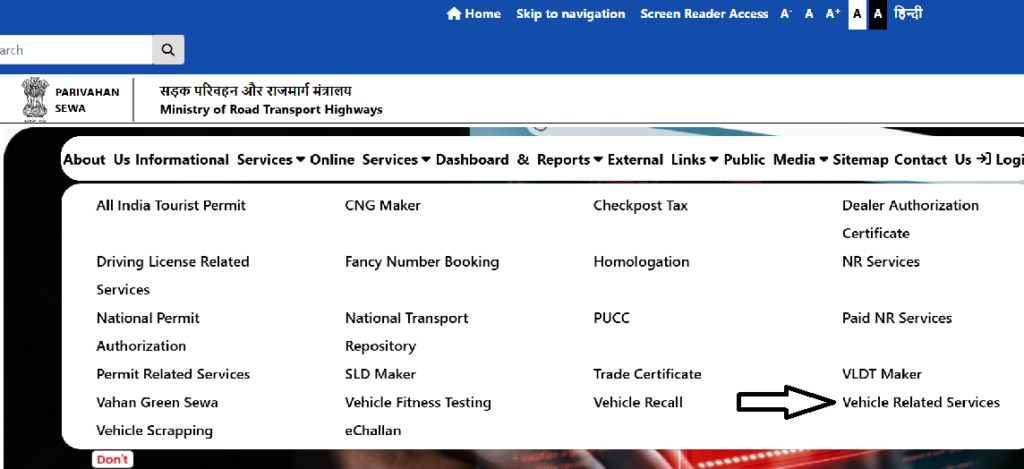The height and width of the screenshot is (469, 1024).
Task: Open Dealer Authorization Certificate
Action: pos(910,219)
